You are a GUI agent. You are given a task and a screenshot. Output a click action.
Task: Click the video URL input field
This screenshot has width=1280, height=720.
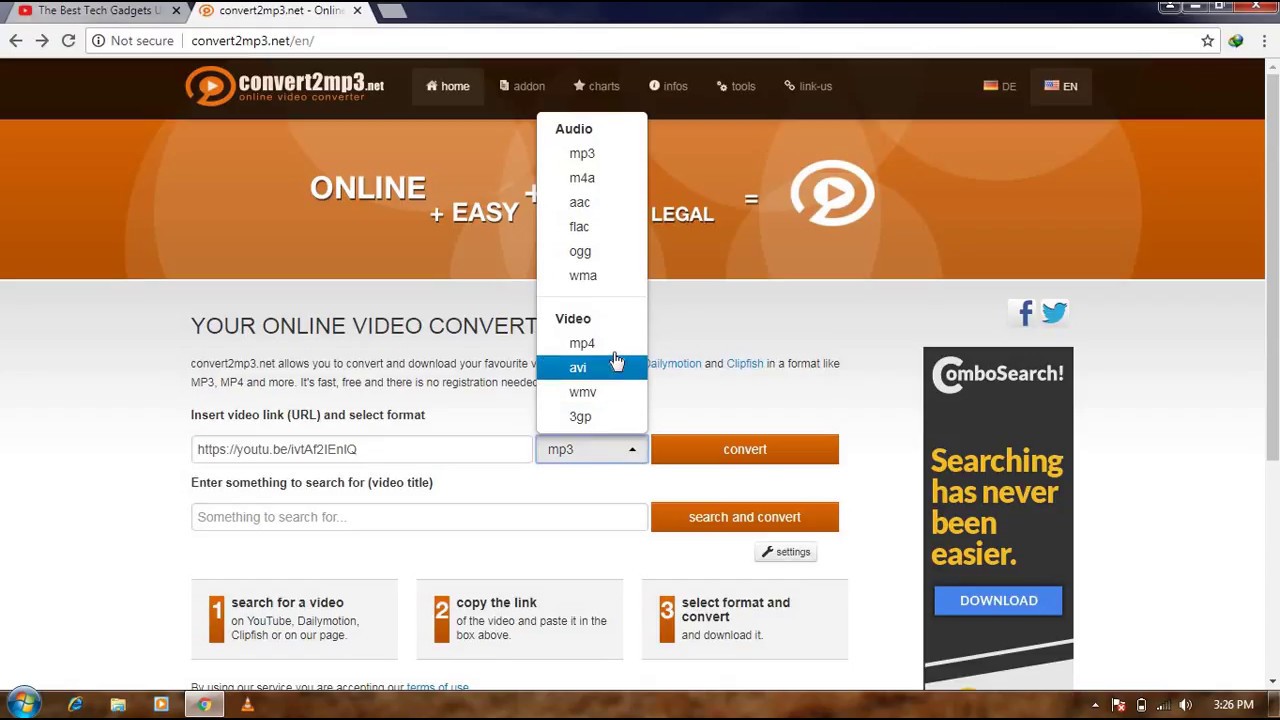click(x=362, y=449)
